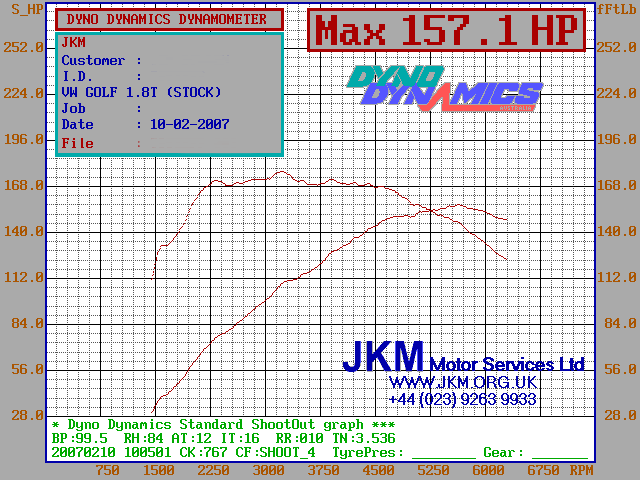Viewport: 640px width, 480px height.
Task: Select the Dyno Dynamics Dynamometer title bar
Action: (167, 19)
